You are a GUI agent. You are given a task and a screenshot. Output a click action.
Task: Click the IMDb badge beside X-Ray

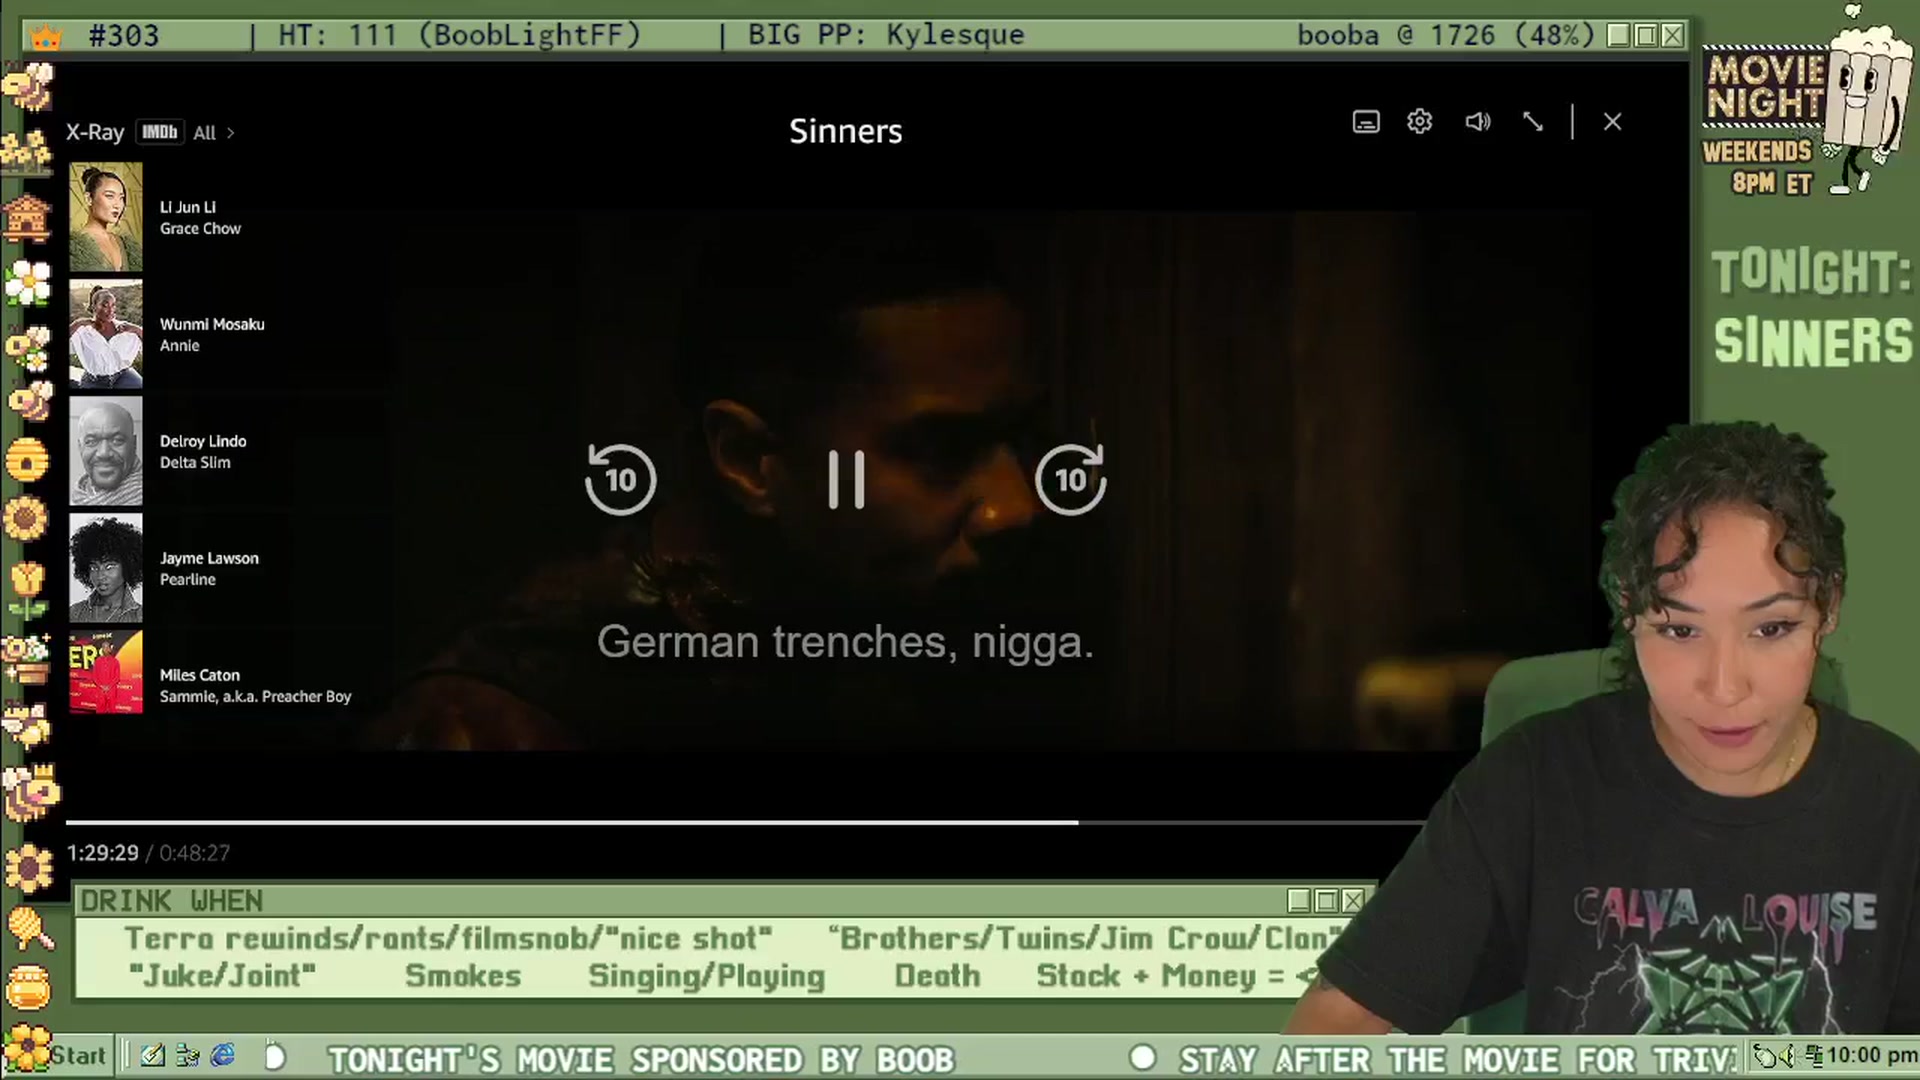[x=160, y=132]
